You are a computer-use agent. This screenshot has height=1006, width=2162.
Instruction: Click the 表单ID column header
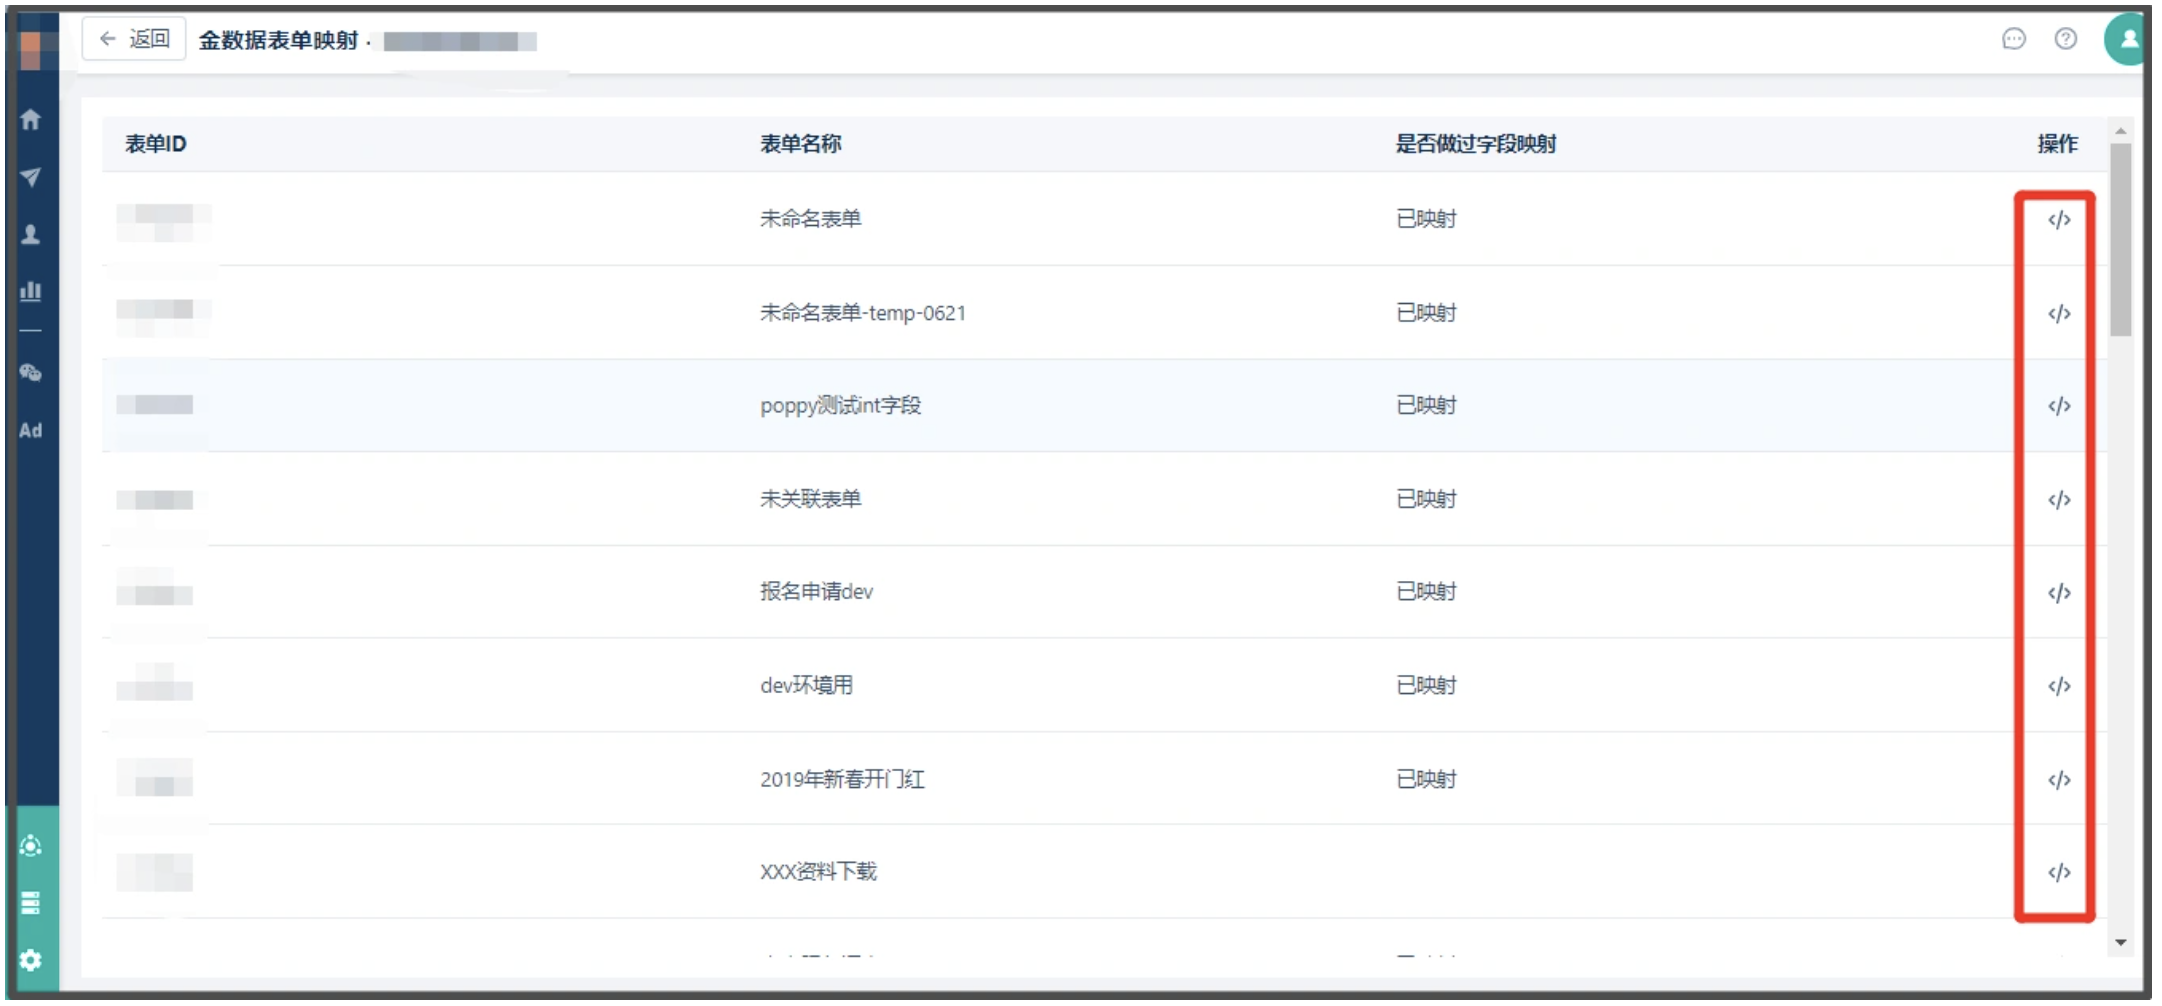[x=156, y=144]
